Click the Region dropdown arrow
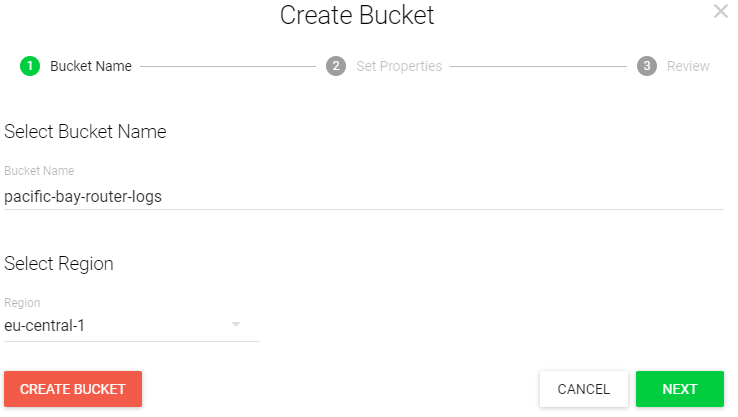738x417 pixels. 236,325
